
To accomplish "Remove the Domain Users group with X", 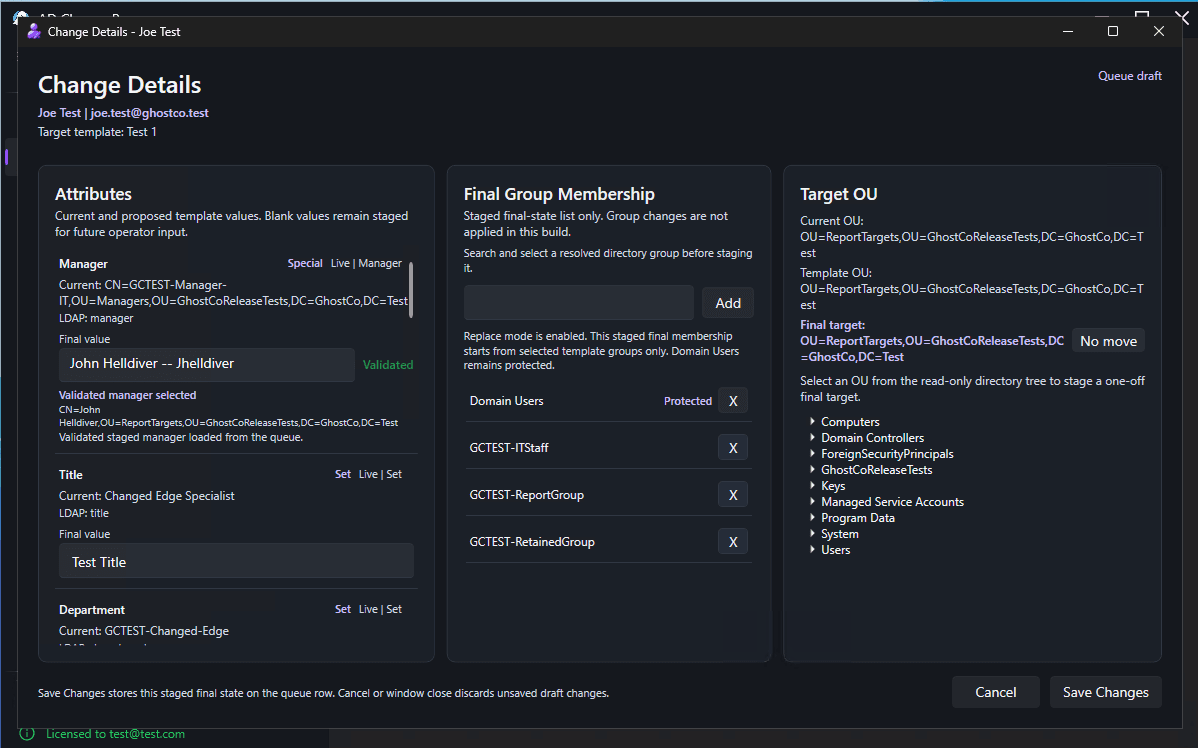I will point(733,401).
